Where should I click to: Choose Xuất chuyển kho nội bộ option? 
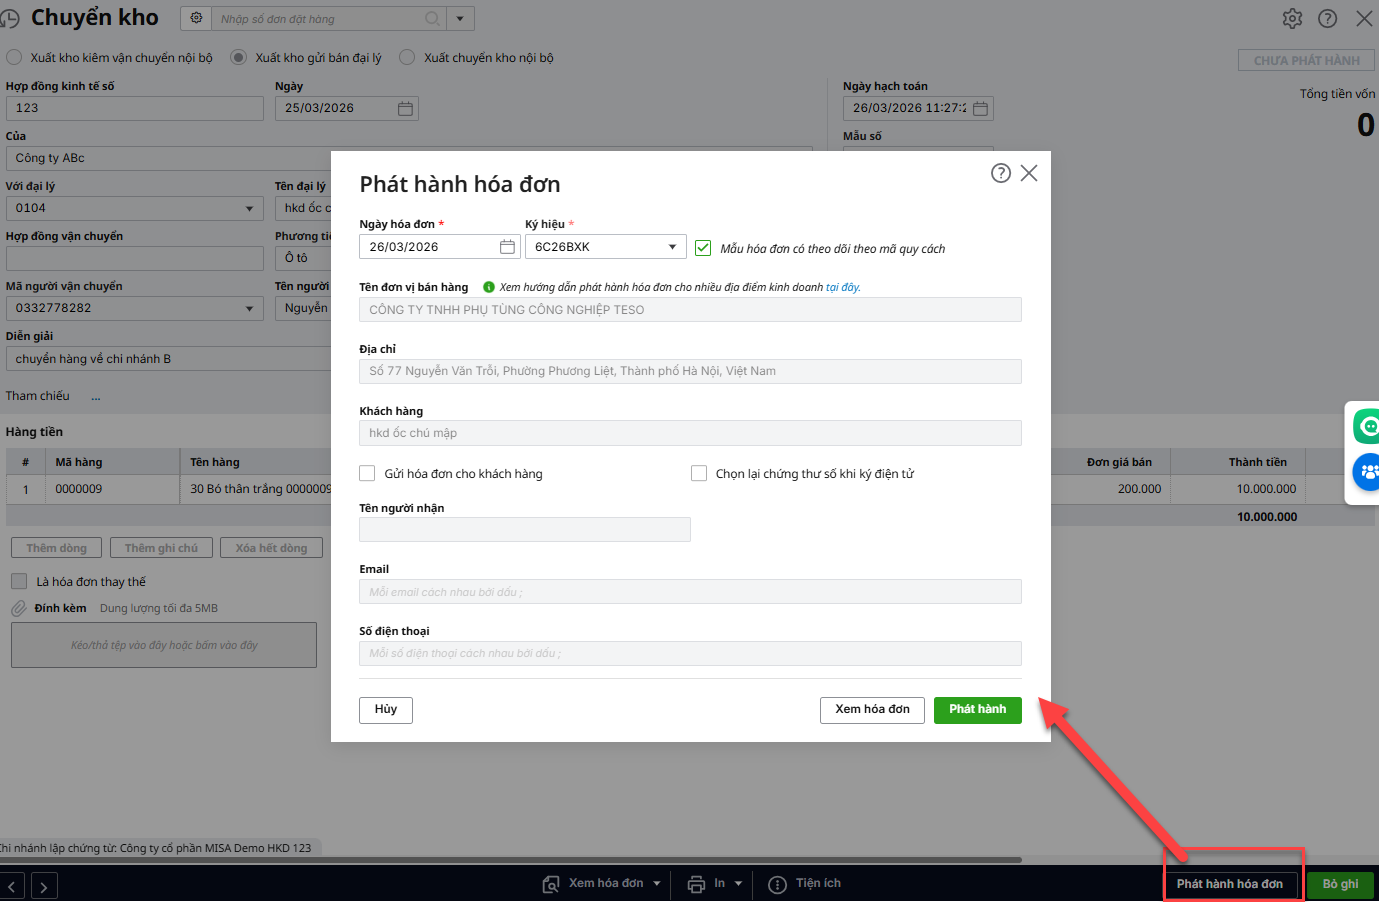pyautogui.click(x=407, y=58)
